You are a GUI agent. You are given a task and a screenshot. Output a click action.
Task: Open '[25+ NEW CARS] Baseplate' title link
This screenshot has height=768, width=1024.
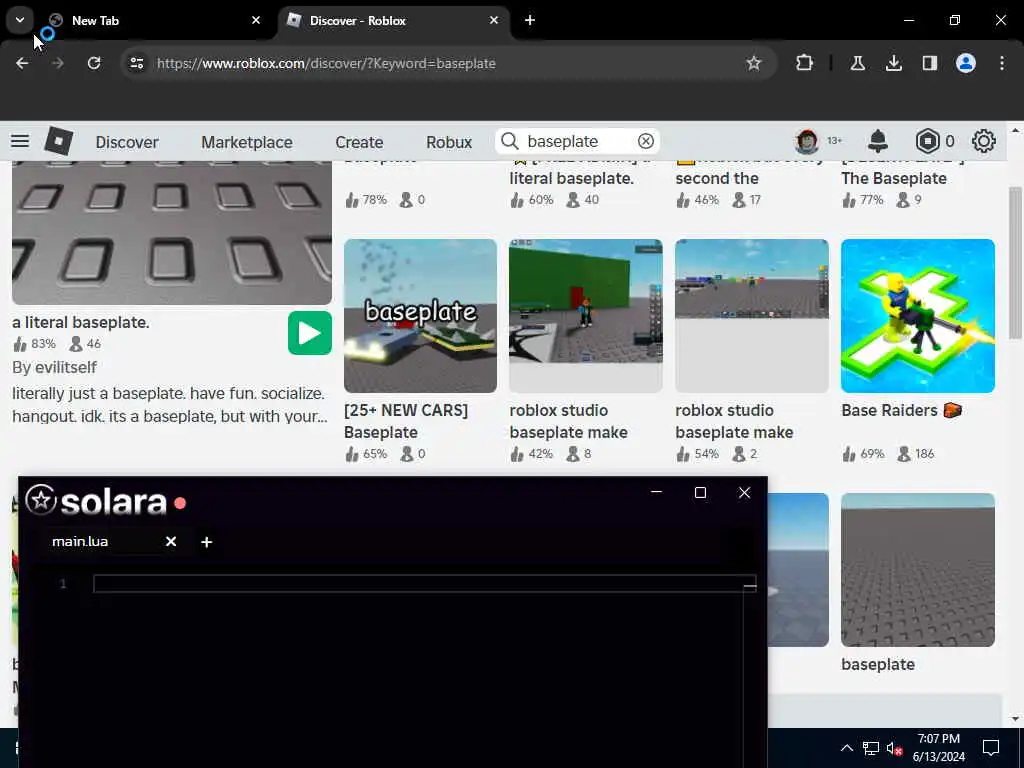[x=406, y=421]
